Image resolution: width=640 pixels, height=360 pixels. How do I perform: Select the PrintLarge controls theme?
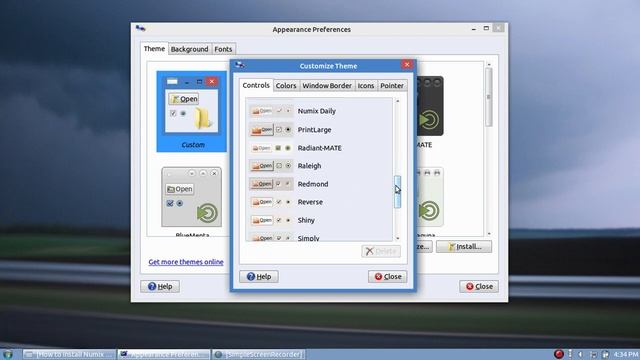[x=319, y=130]
